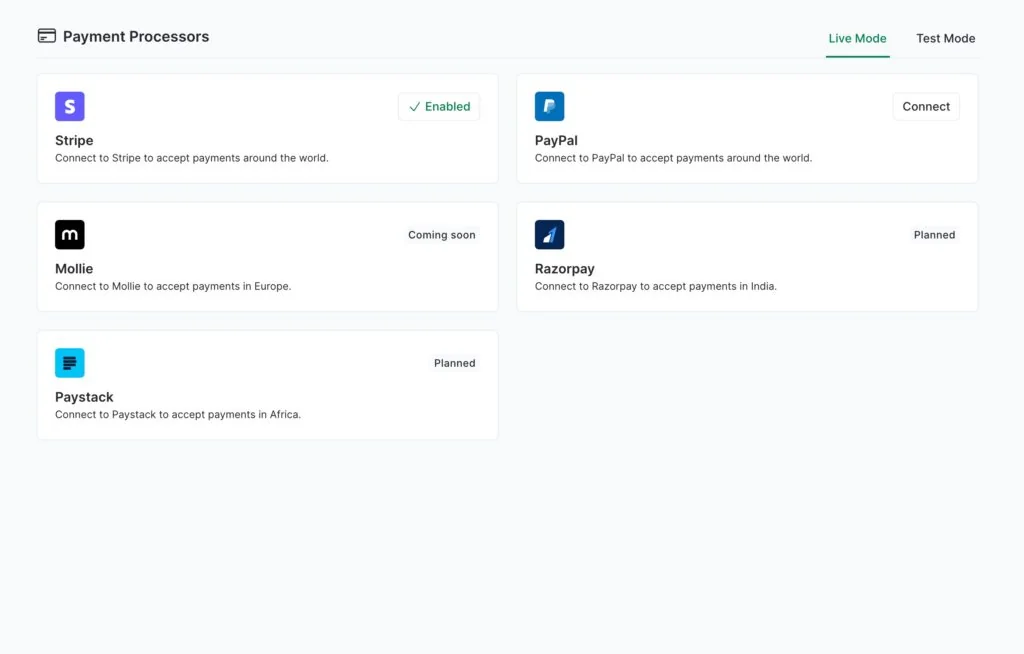Screen dimensions: 1024x654
Task: Select the PayPal processor card
Action: (747, 128)
